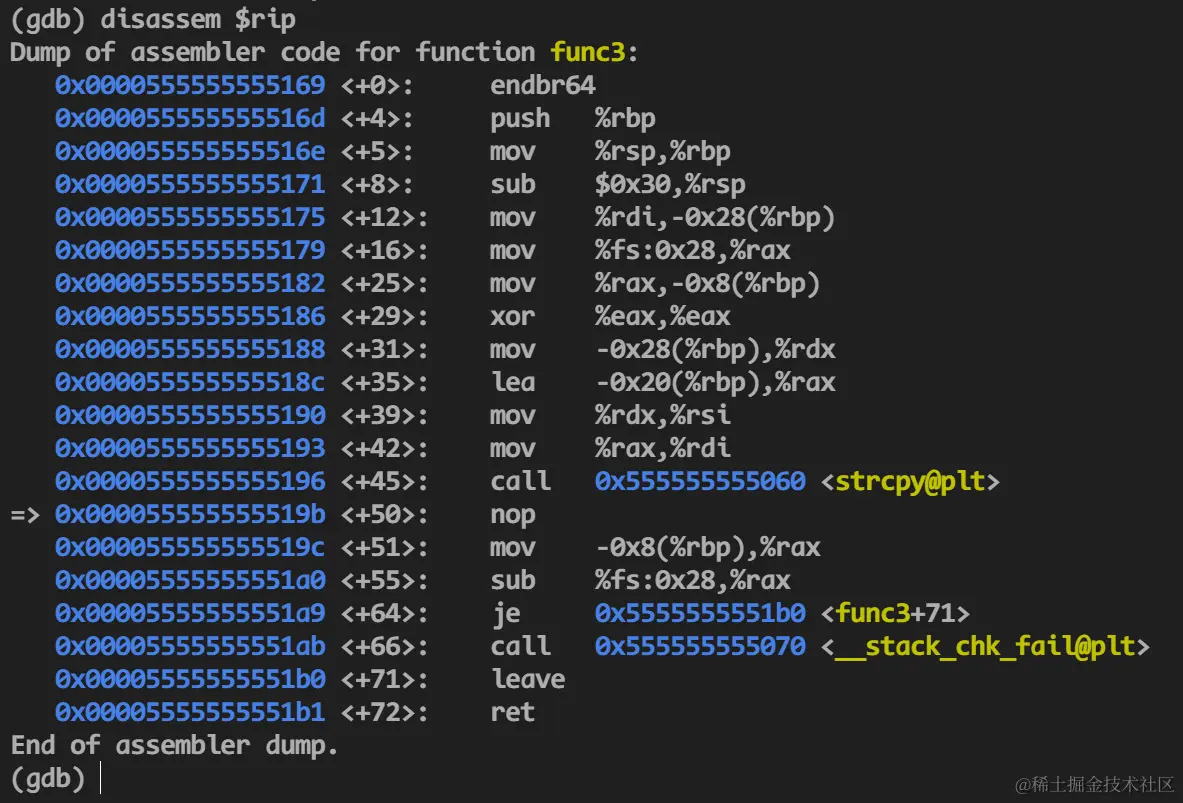Click the je mnemonic
1183x803 pixels.
505,613
